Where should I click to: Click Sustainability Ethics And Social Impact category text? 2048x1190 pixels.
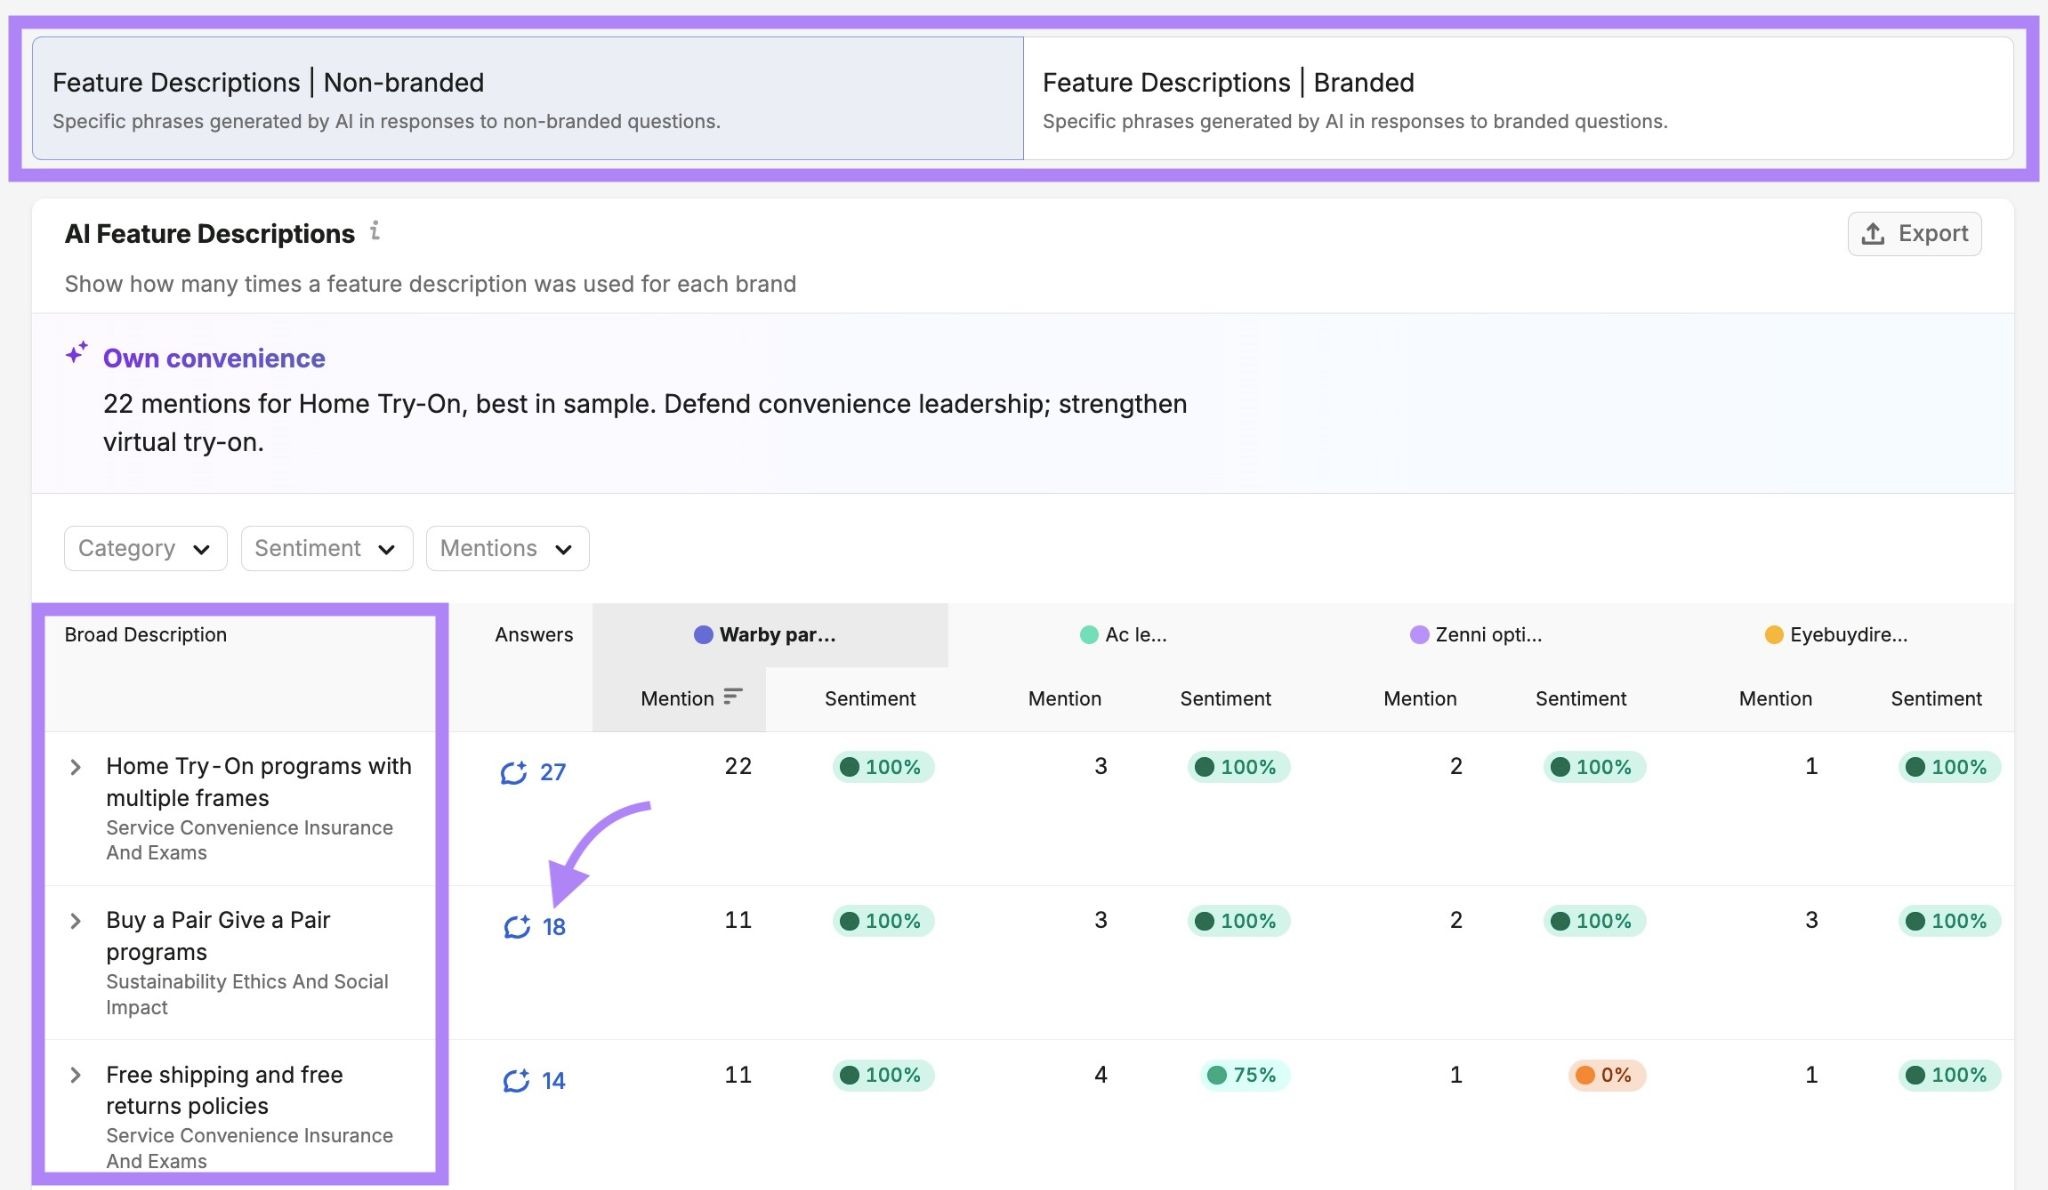point(247,994)
